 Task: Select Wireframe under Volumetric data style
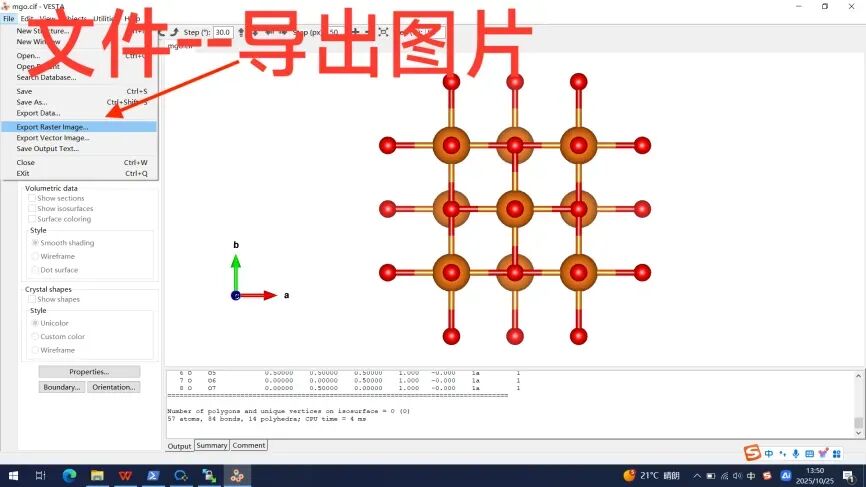tap(35, 256)
